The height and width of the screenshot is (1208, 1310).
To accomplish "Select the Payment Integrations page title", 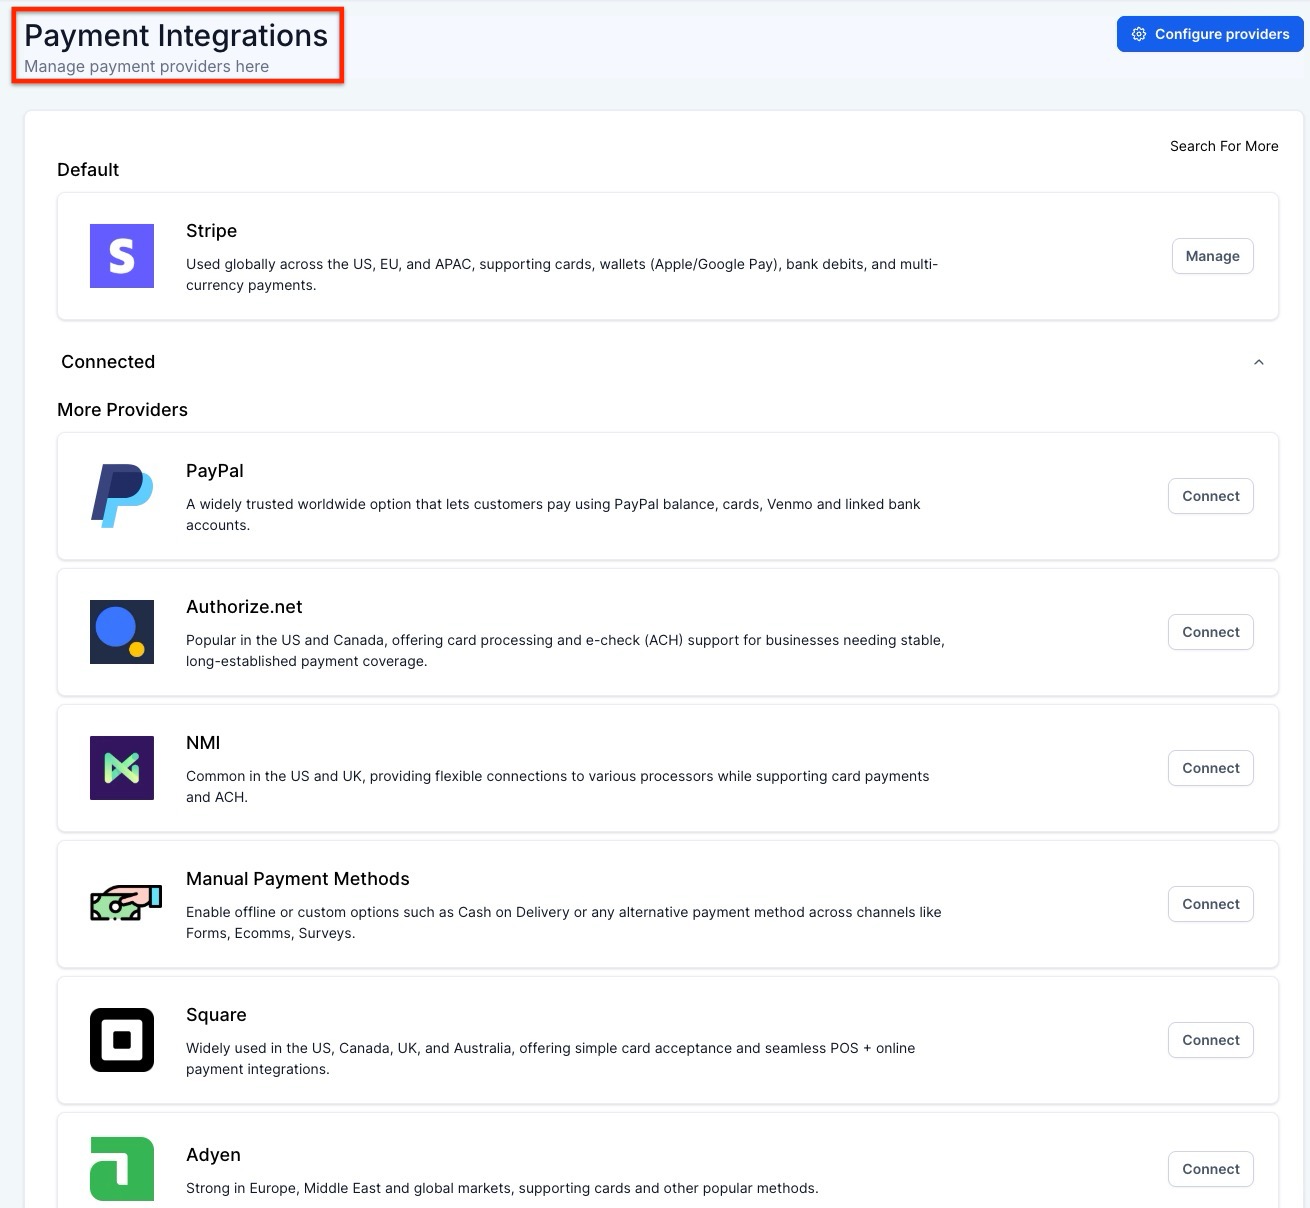I will coord(176,36).
